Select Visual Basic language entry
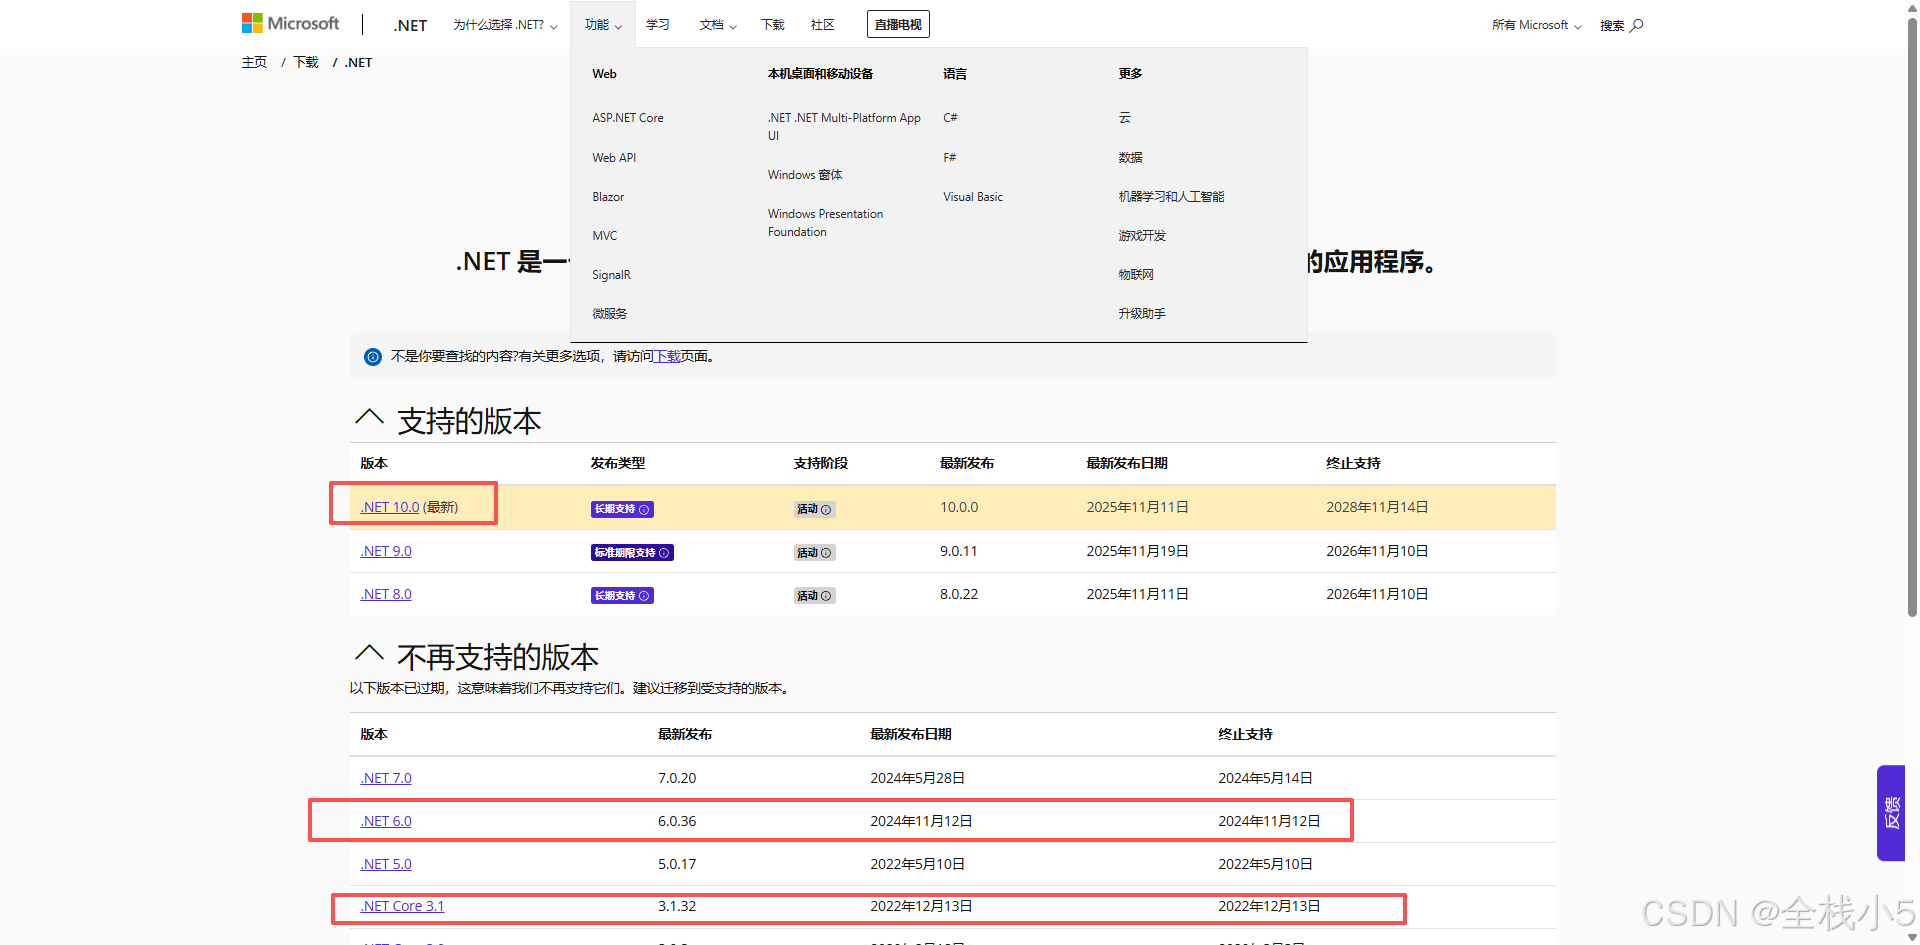 pyautogui.click(x=973, y=197)
